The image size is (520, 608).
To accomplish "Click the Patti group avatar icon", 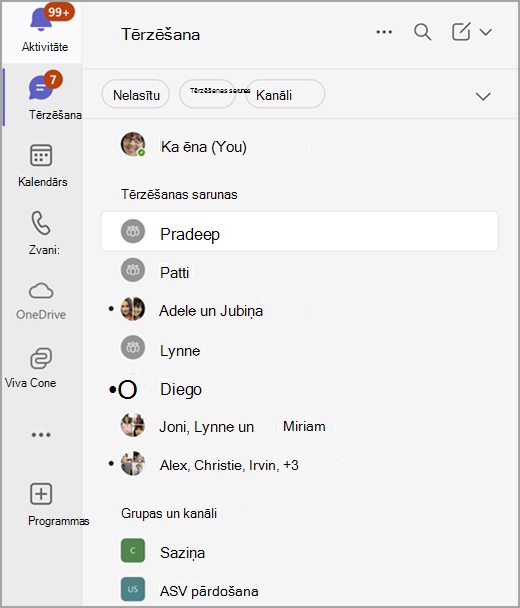I will pos(133,270).
